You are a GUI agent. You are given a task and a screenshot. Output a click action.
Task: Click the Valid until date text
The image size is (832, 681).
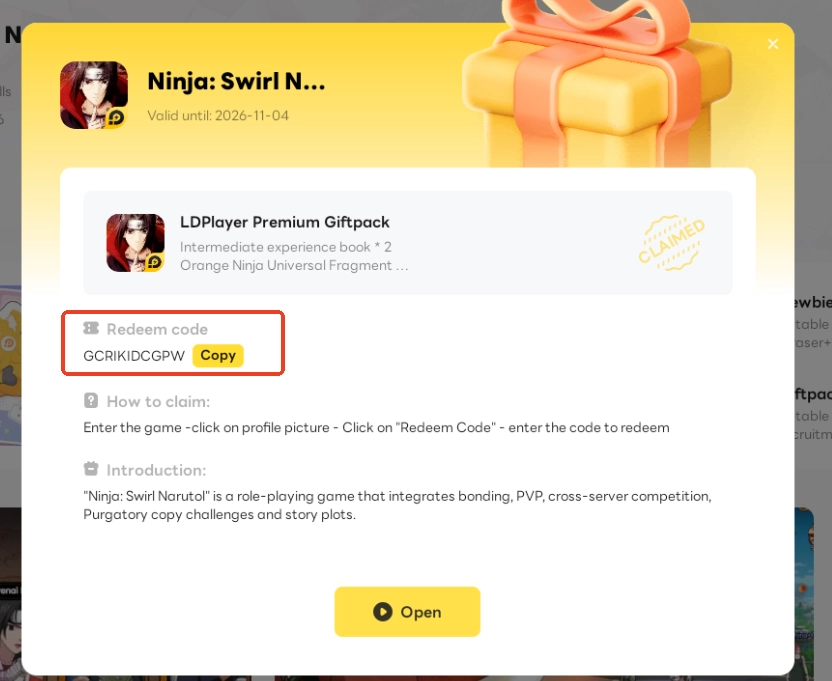[x=218, y=115]
